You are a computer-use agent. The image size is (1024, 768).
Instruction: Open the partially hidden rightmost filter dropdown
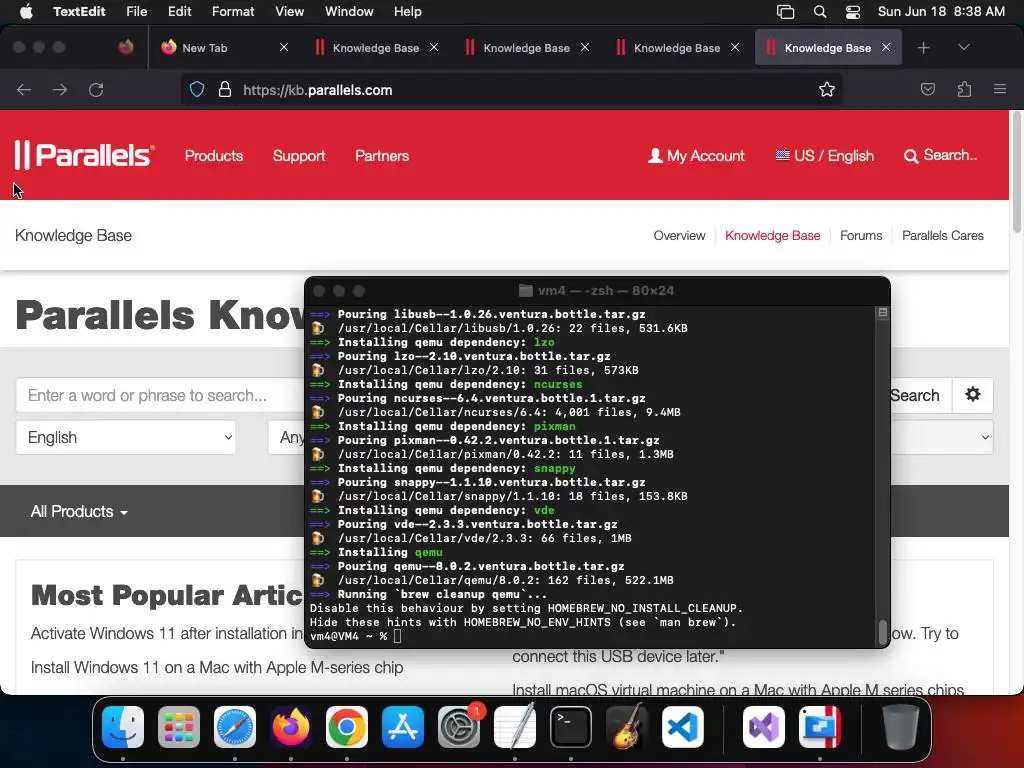click(942, 437)
